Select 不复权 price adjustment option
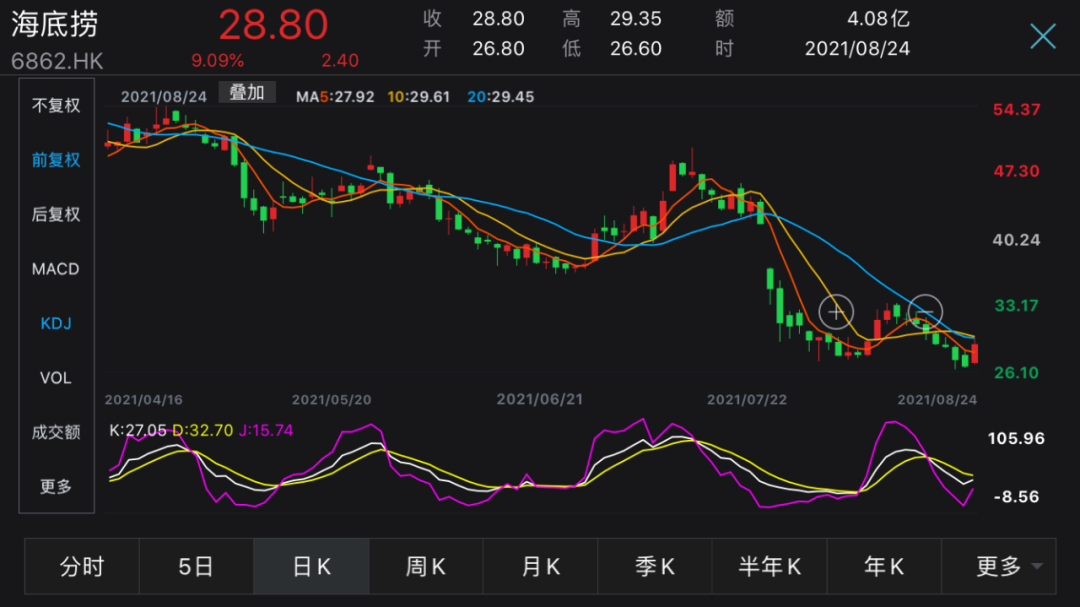 click(x=56, y=105)
